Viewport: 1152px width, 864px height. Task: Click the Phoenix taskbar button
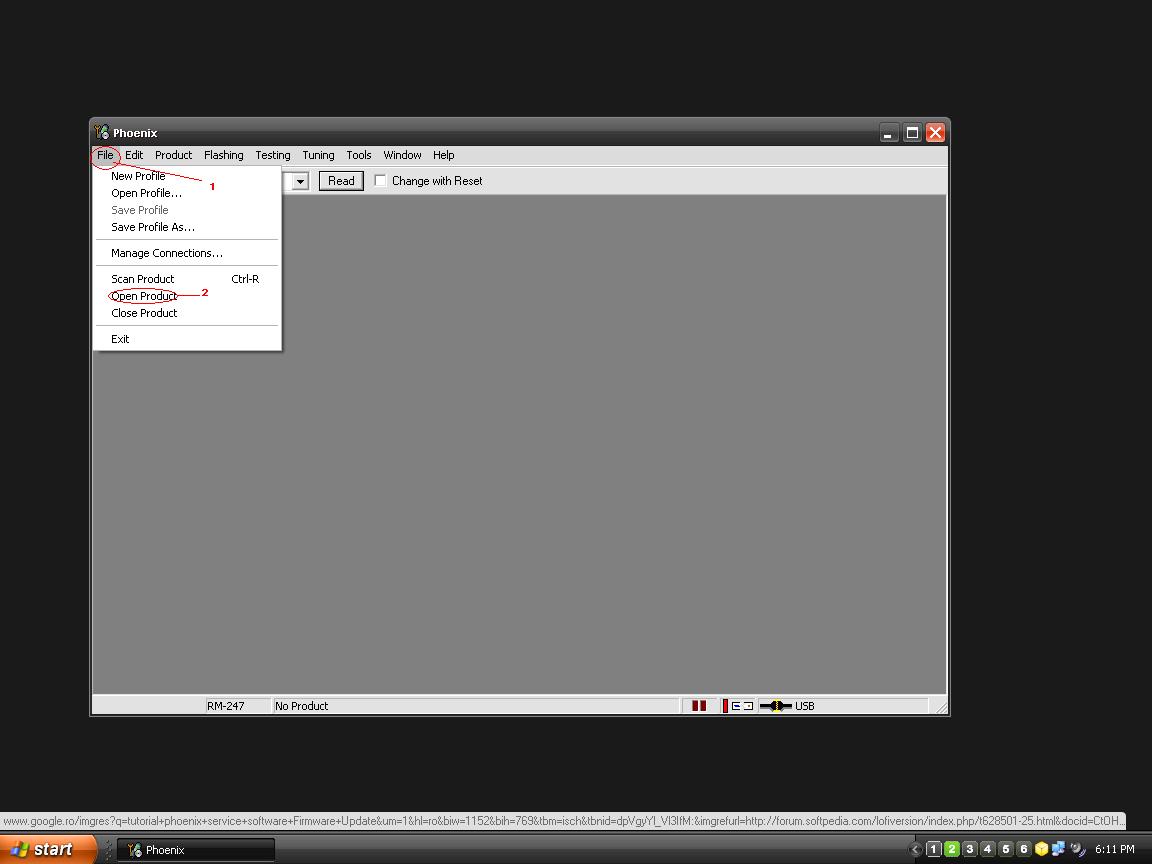195,850
